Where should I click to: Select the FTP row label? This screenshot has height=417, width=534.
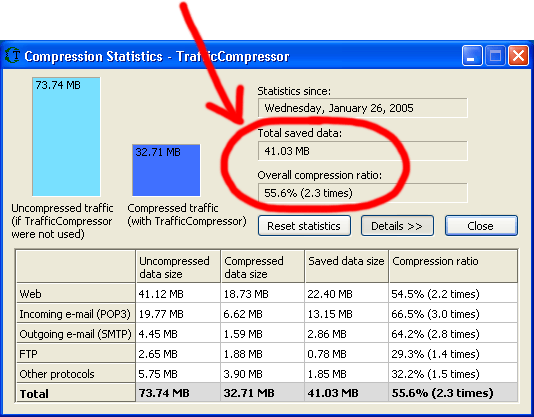tap(76, 354)
